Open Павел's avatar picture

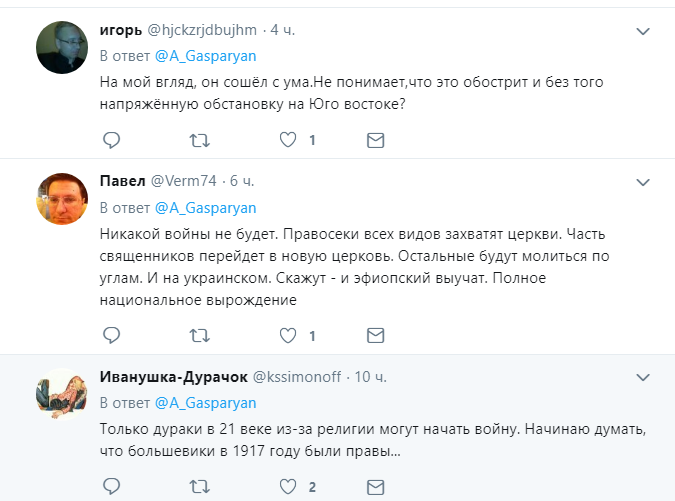tap(62, 197)
